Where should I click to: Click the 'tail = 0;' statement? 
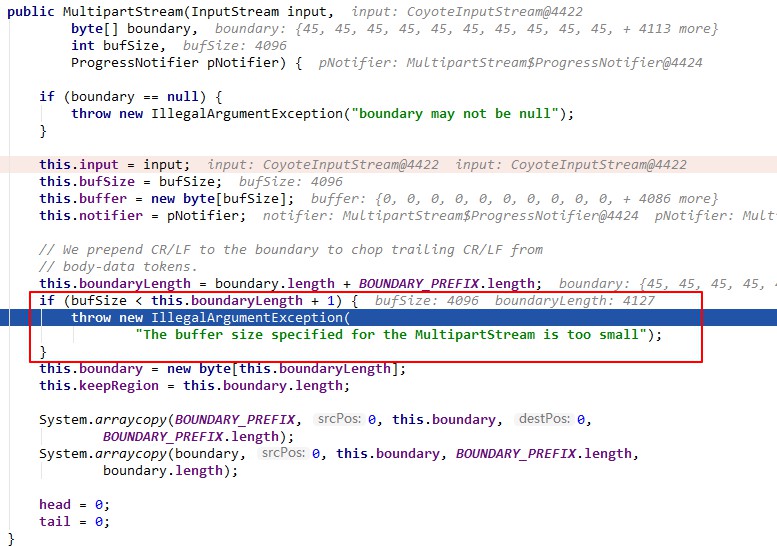pos(74,521)
